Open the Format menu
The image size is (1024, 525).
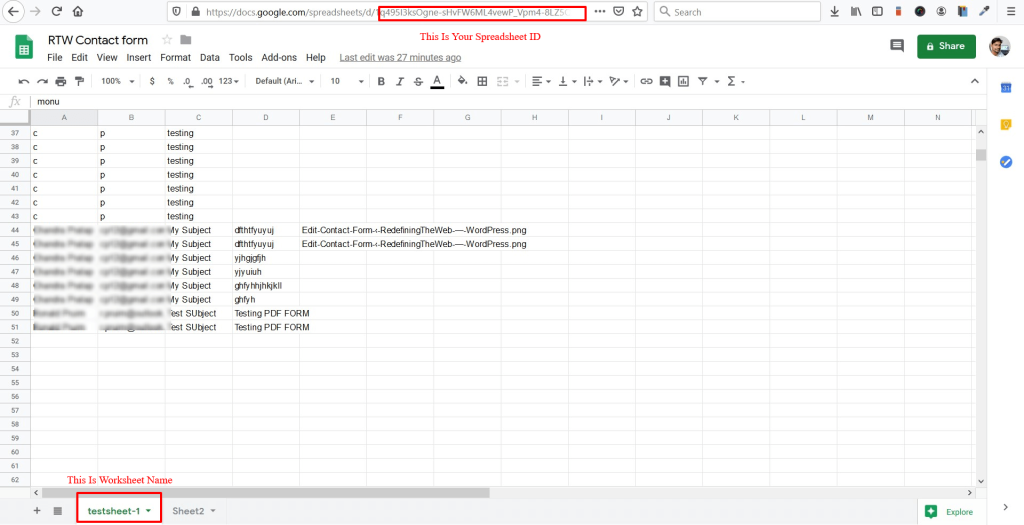pyautogui.click(x=176, y=57)
